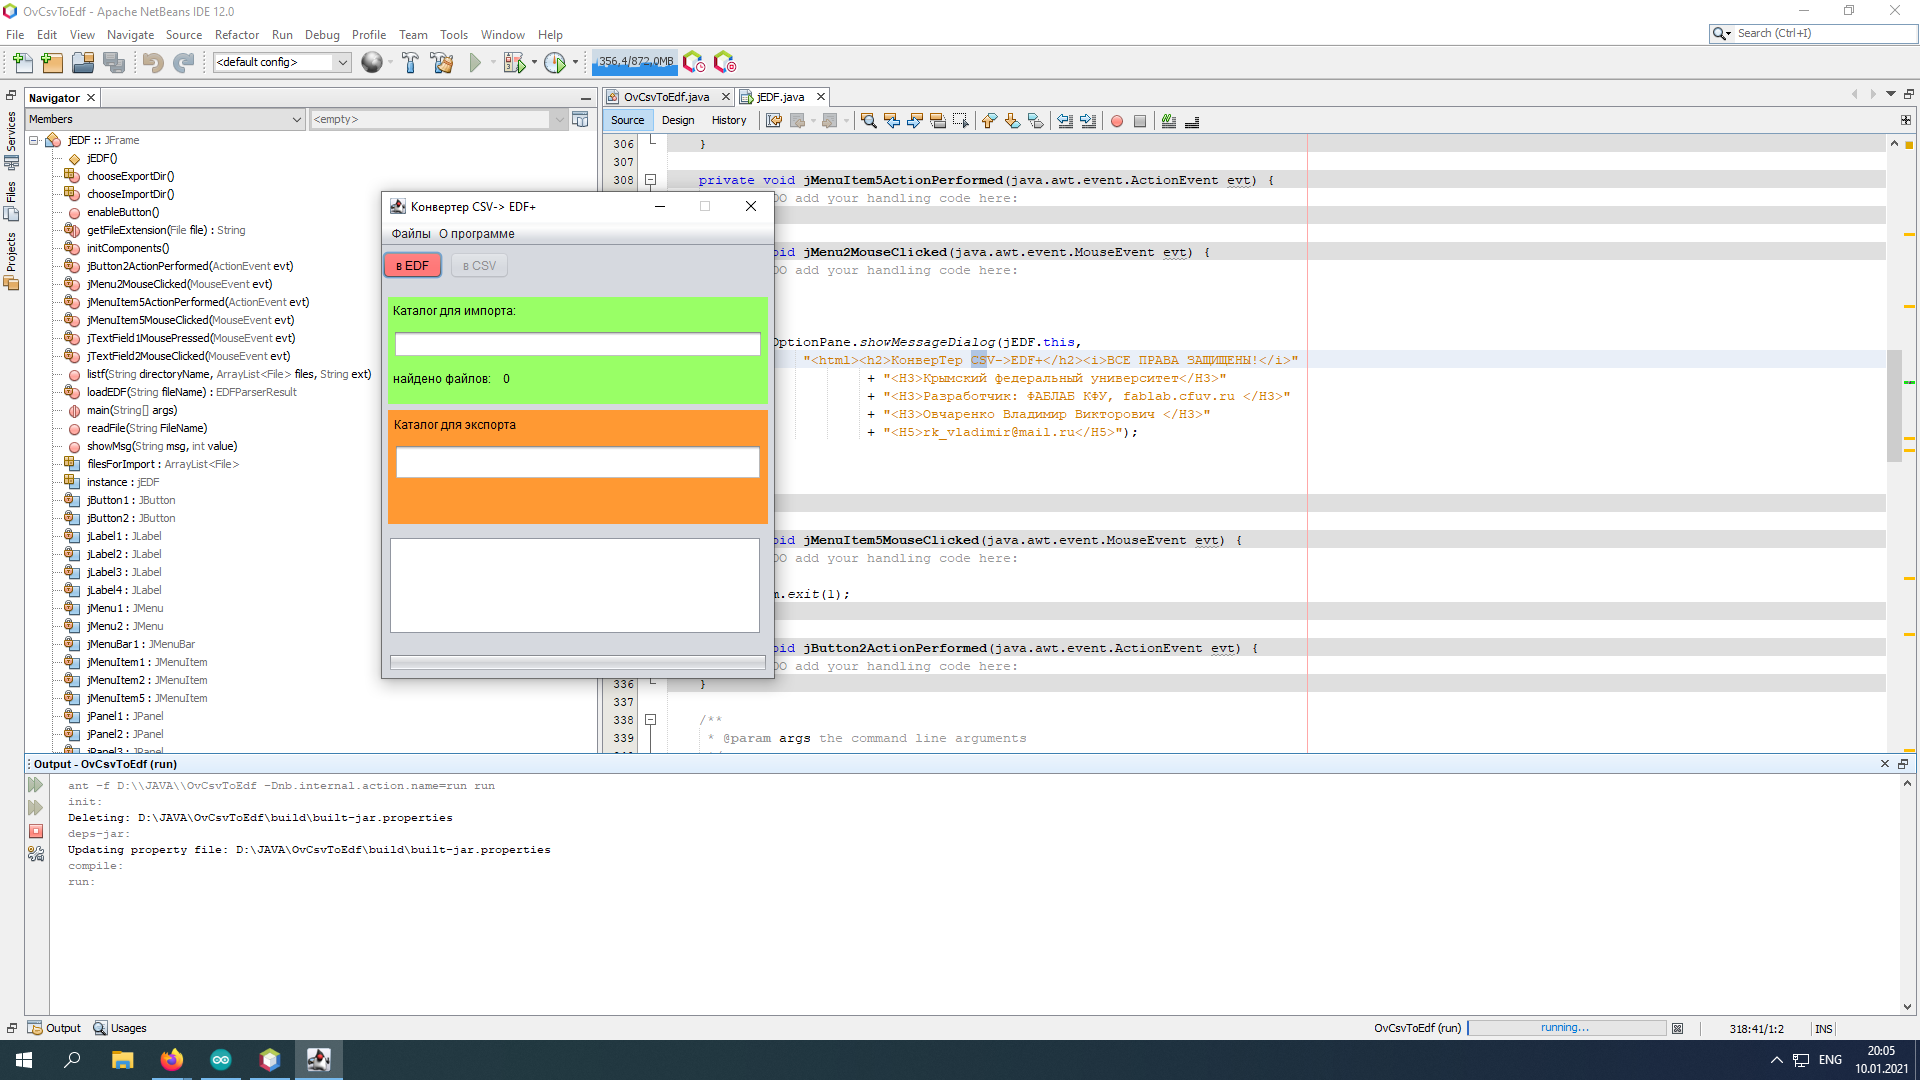This screenshot has width=1920, height=1080.
Task: Switch to OvCsvToEdf.java editor tab
Action: (665, 97)
